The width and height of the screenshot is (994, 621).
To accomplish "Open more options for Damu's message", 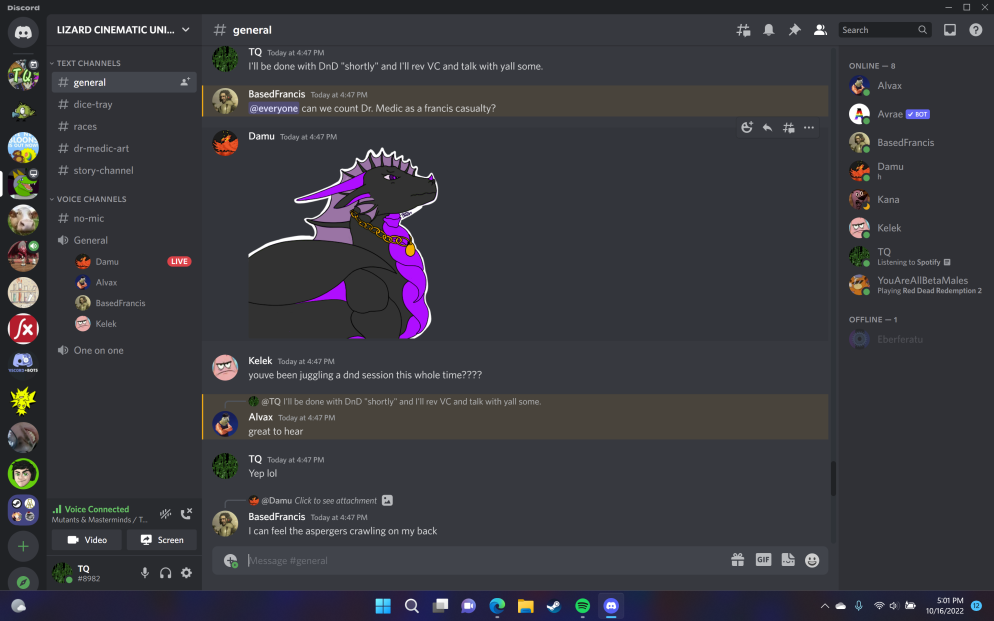I will [809, 127].
